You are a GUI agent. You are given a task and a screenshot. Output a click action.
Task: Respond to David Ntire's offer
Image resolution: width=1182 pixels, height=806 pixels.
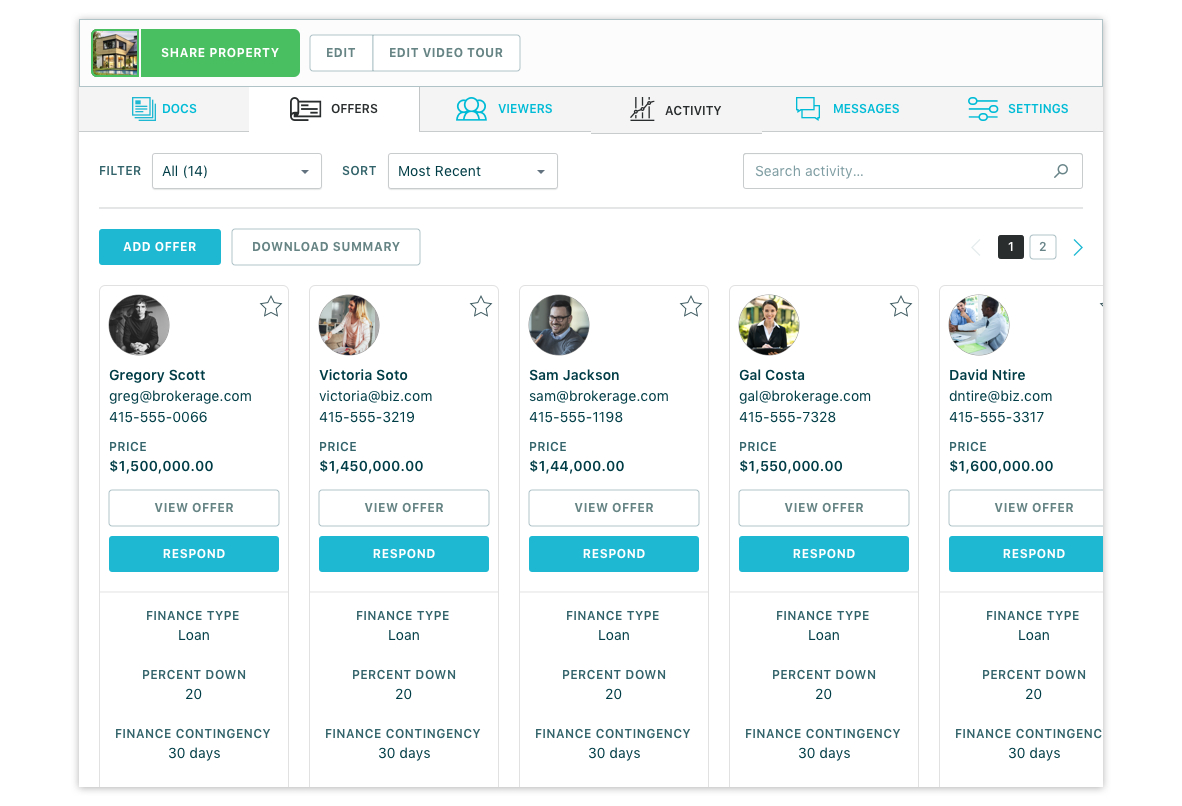pos(1026,554)
